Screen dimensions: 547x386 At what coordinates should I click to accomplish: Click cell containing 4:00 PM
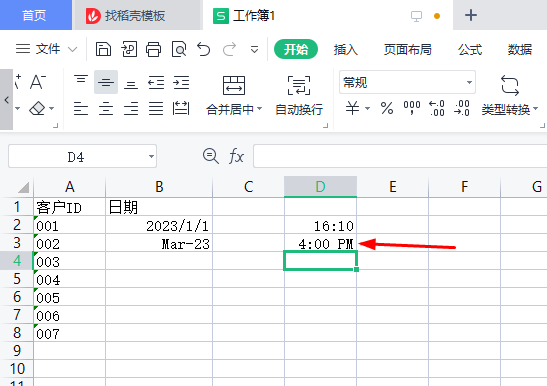tap(320, 243)
